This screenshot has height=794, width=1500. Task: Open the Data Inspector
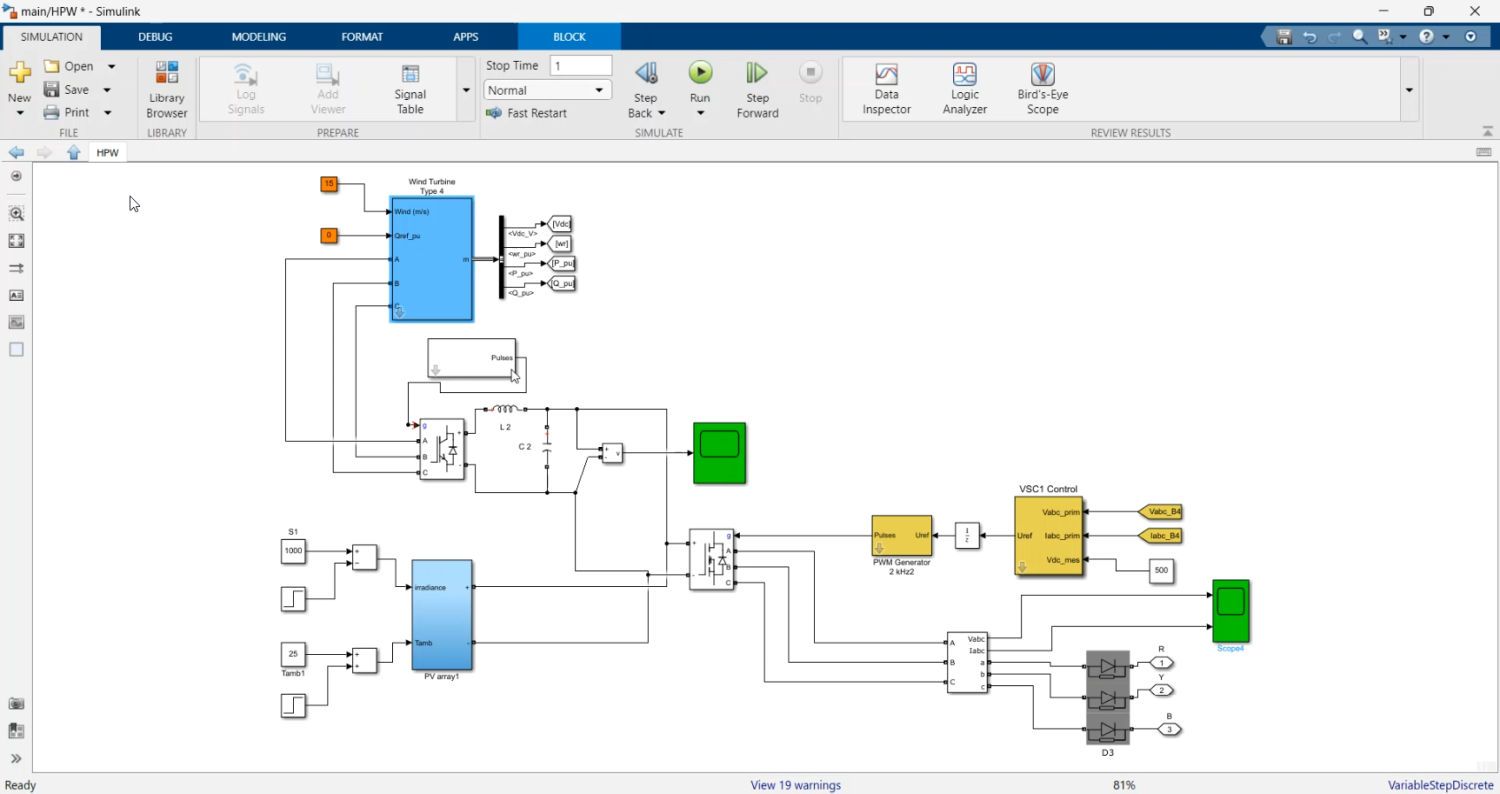coord(886,89)
